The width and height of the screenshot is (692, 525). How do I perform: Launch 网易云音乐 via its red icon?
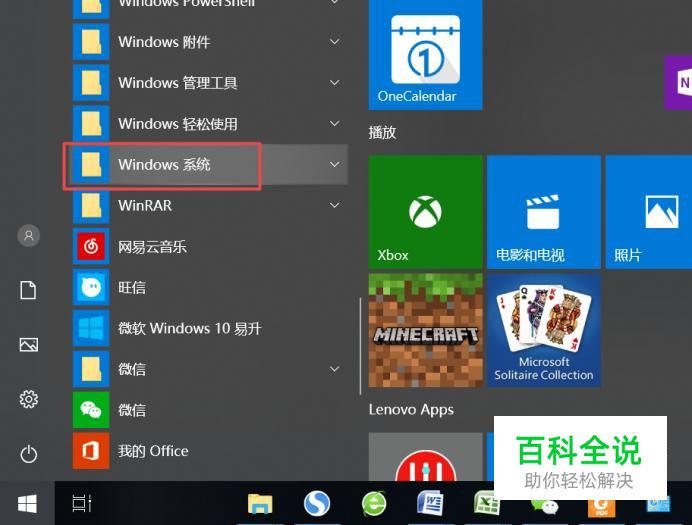pyautogui.click(x=91, y=246)
